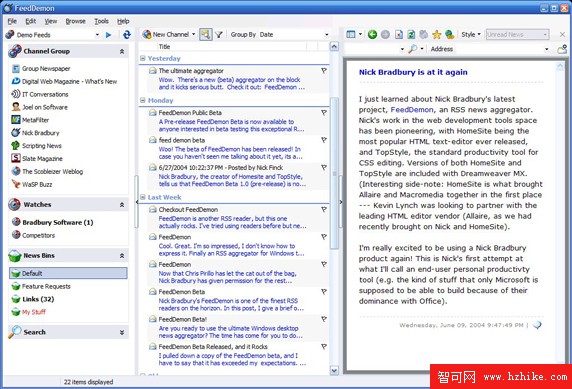
Task: Open the New Channel dropdown arrow
Action: pyautogui.click(x=194, y=35)
